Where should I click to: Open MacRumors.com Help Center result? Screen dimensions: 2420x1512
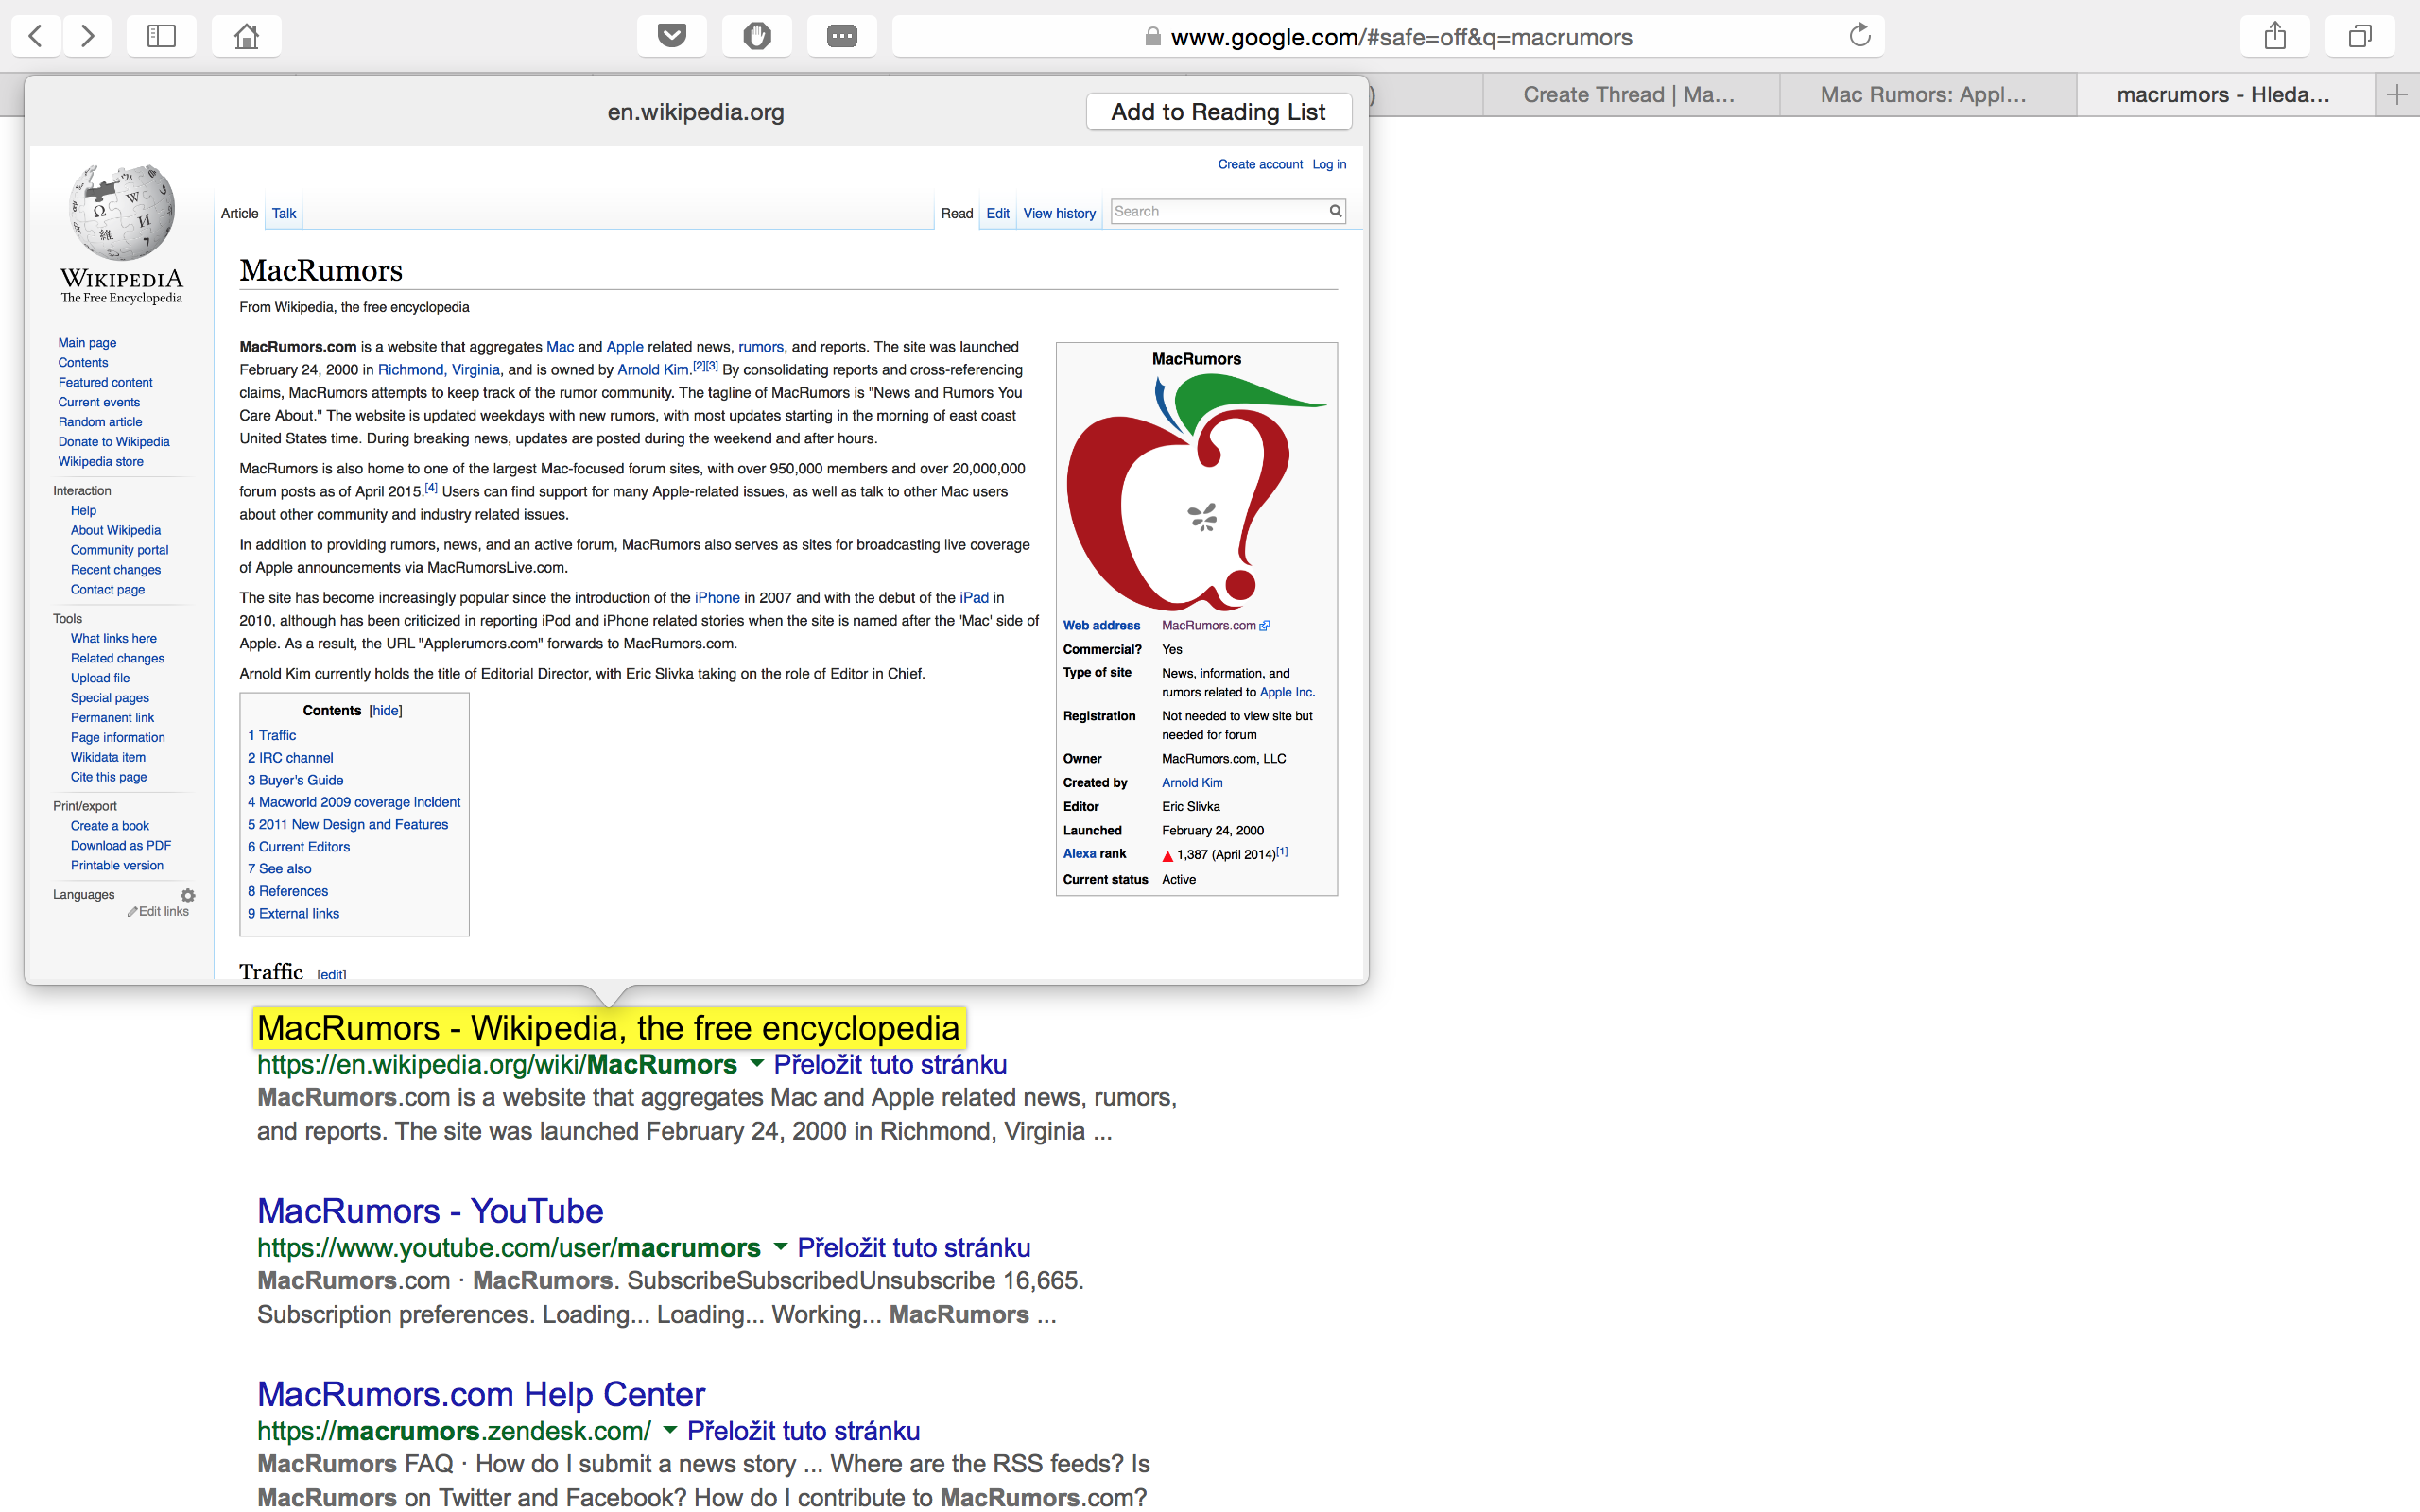[x=481, y=1394]
